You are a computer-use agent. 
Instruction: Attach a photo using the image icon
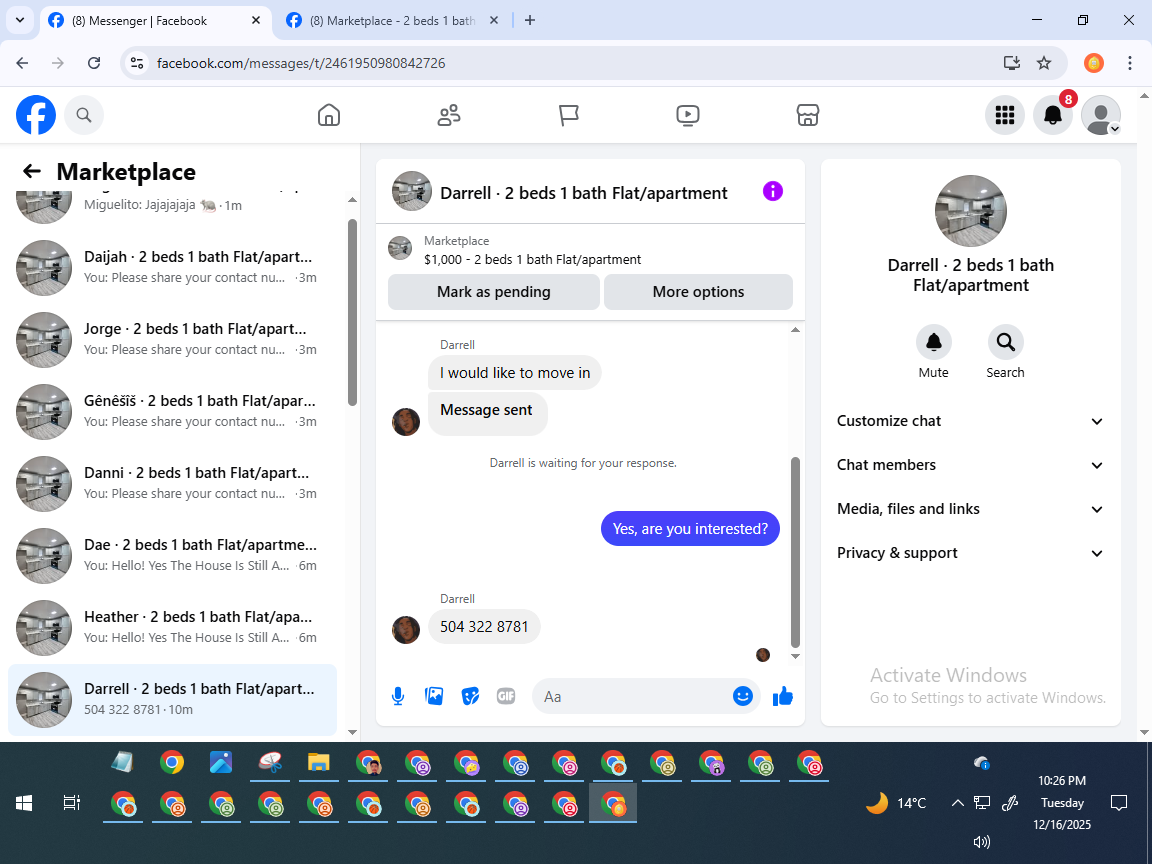click(x=434, y=696)
